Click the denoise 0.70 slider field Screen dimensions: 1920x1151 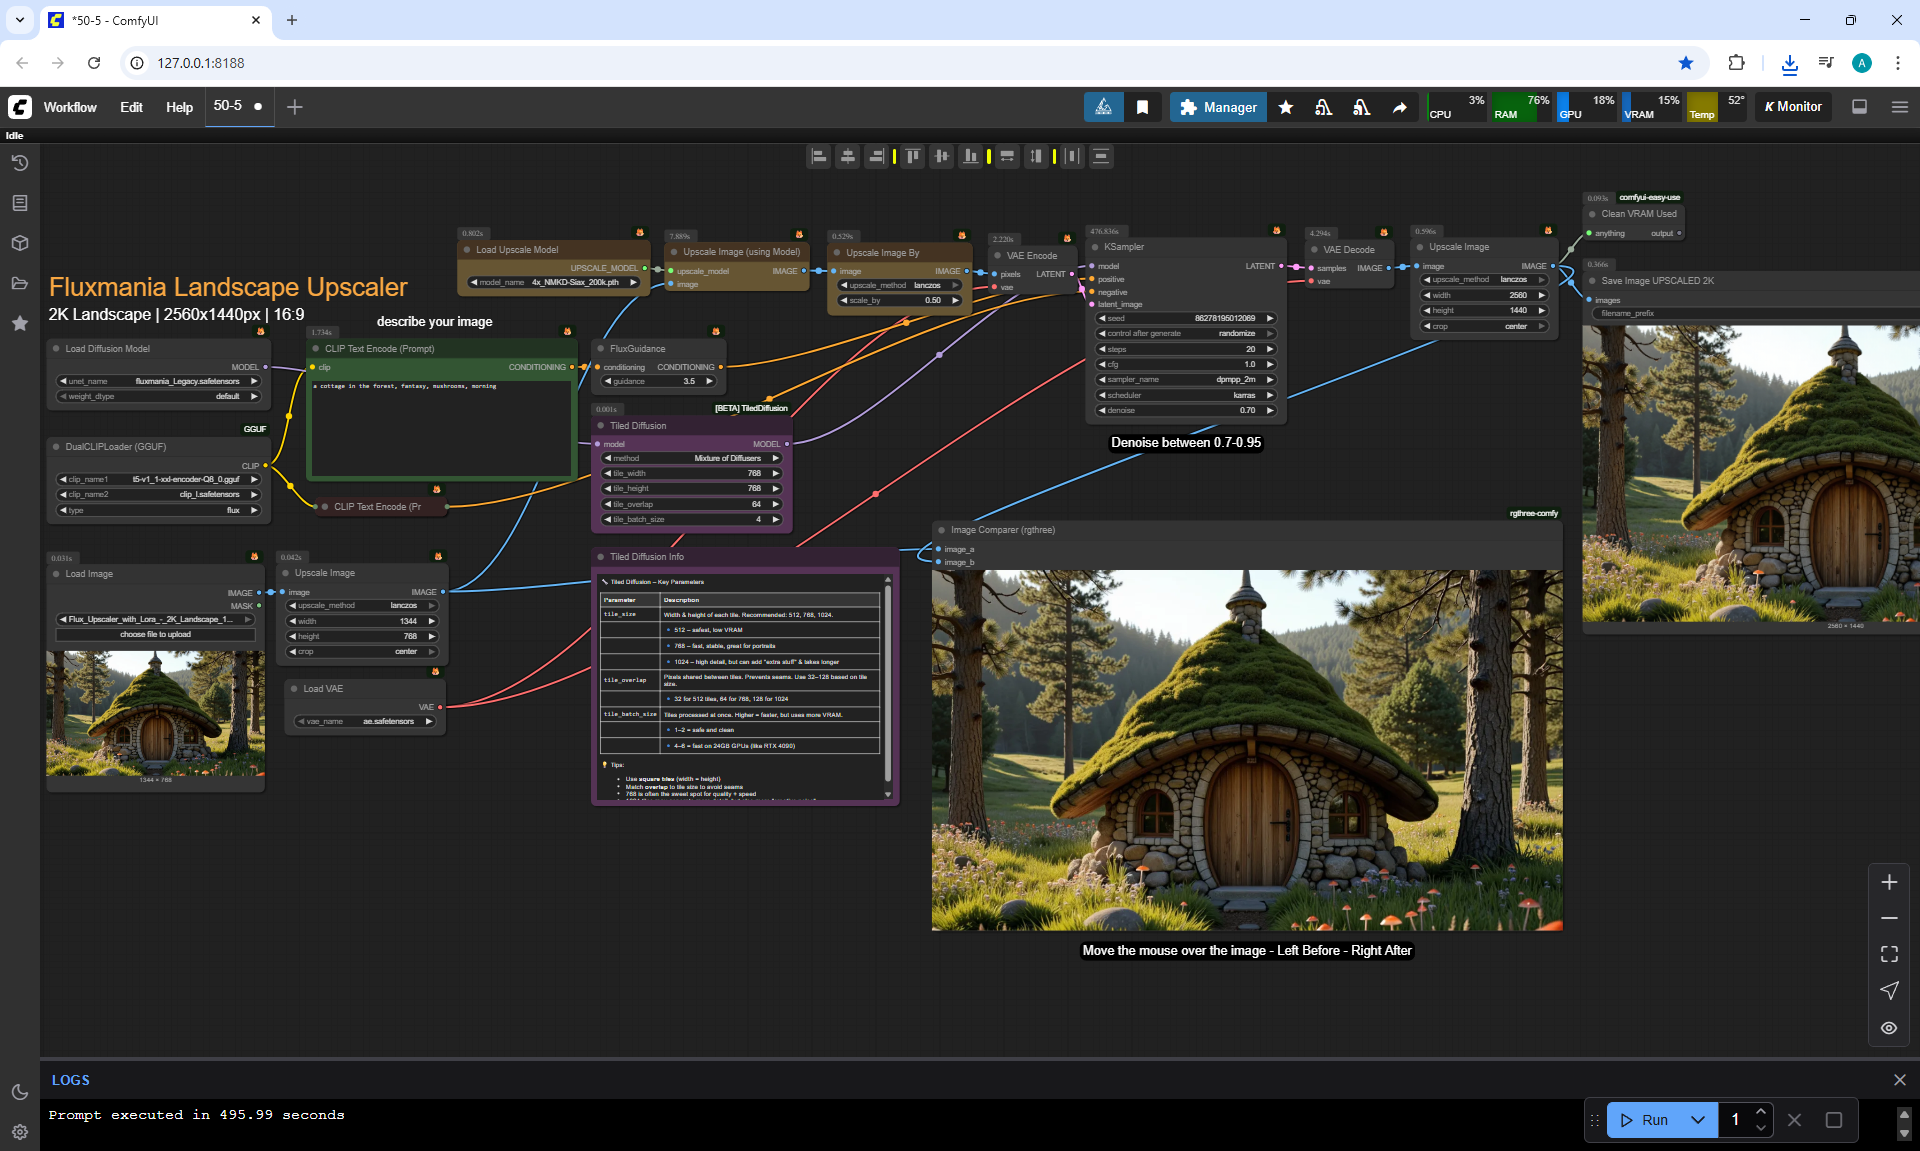coord(1186,410)
